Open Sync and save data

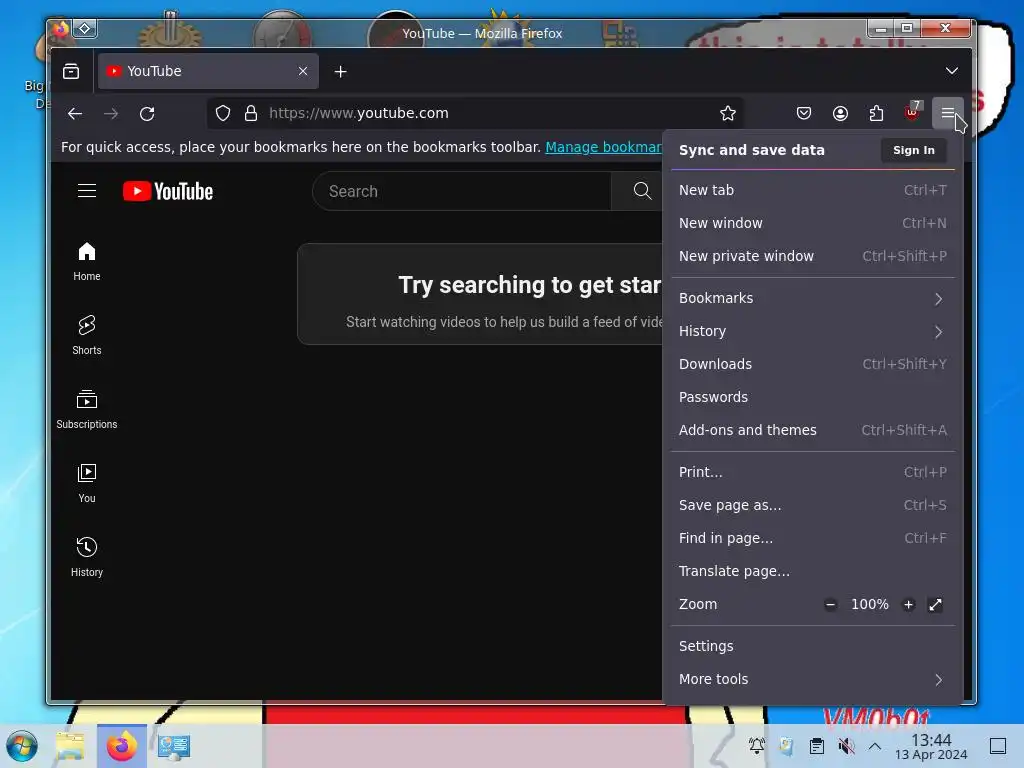[x=752, y=150]
